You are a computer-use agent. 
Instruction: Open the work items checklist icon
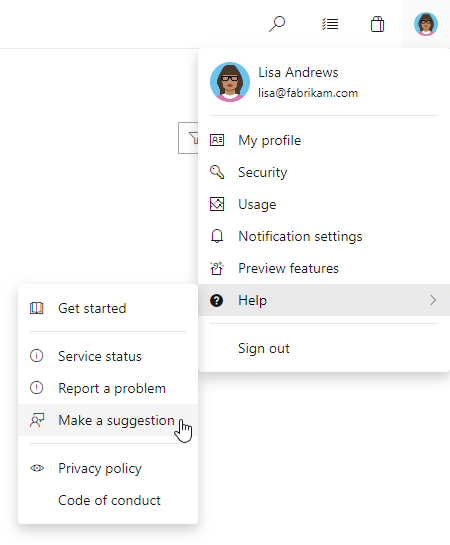[330, 24]
